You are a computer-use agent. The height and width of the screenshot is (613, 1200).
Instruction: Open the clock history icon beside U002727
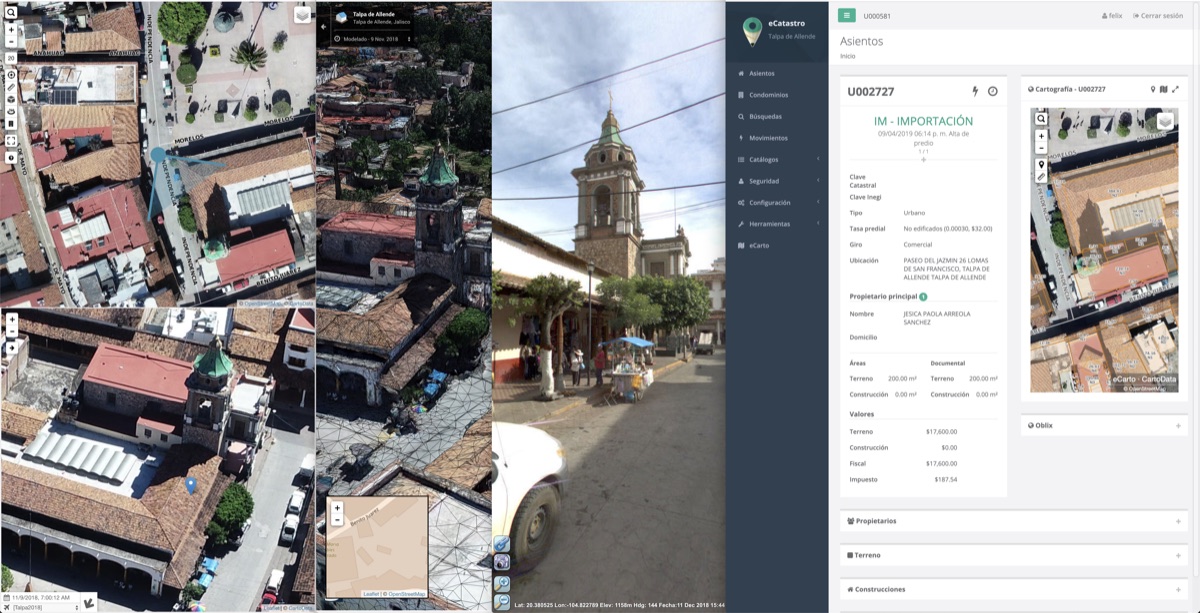(993, 91)
